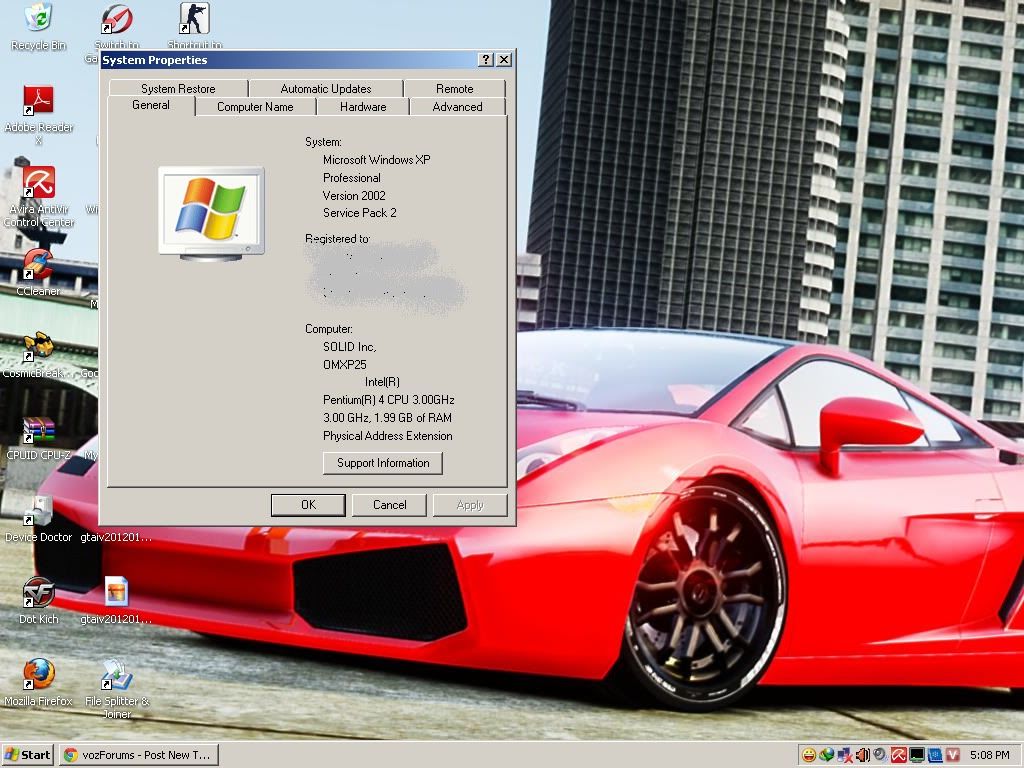Open the Advanced tab
This screenshot has height=768, width=1024.
pyautogui.click(x=457, y=107)
